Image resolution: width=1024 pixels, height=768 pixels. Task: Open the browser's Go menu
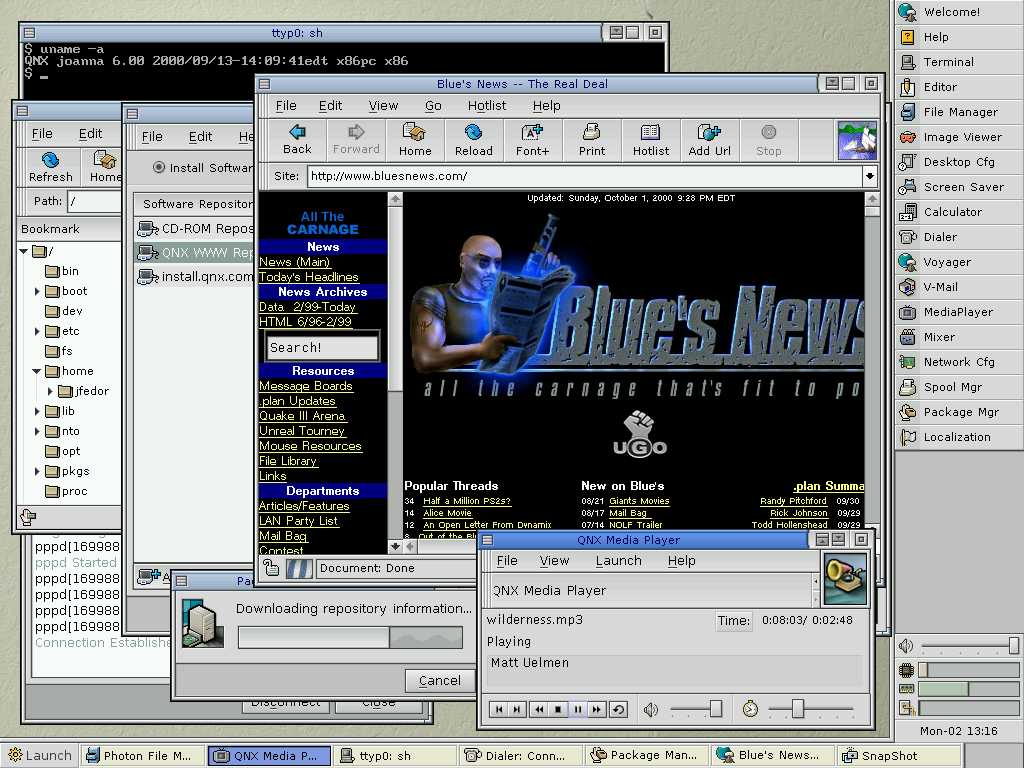click(x=433, y=106)
